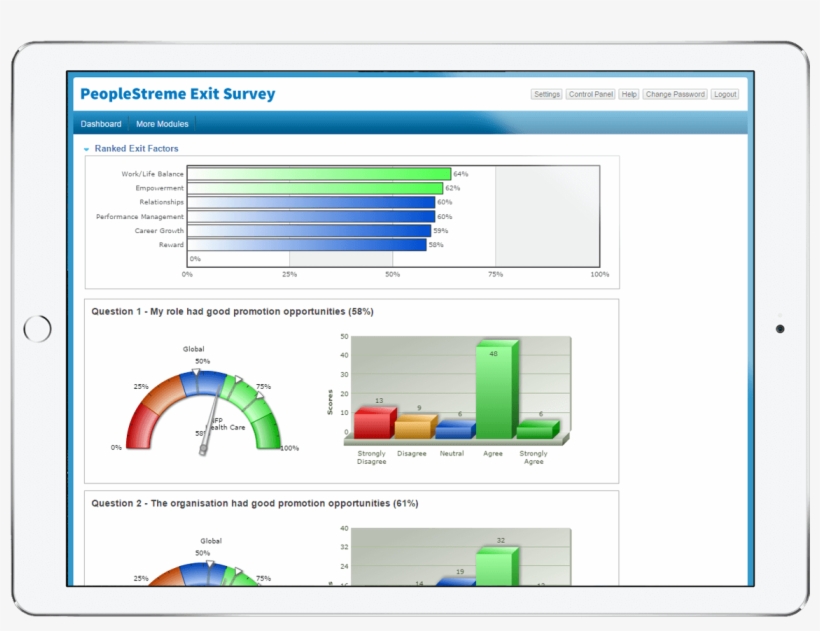Click the Performance Management bar
Image resolution: width=820 pixels, height=631 pixels.
(310, 216)
